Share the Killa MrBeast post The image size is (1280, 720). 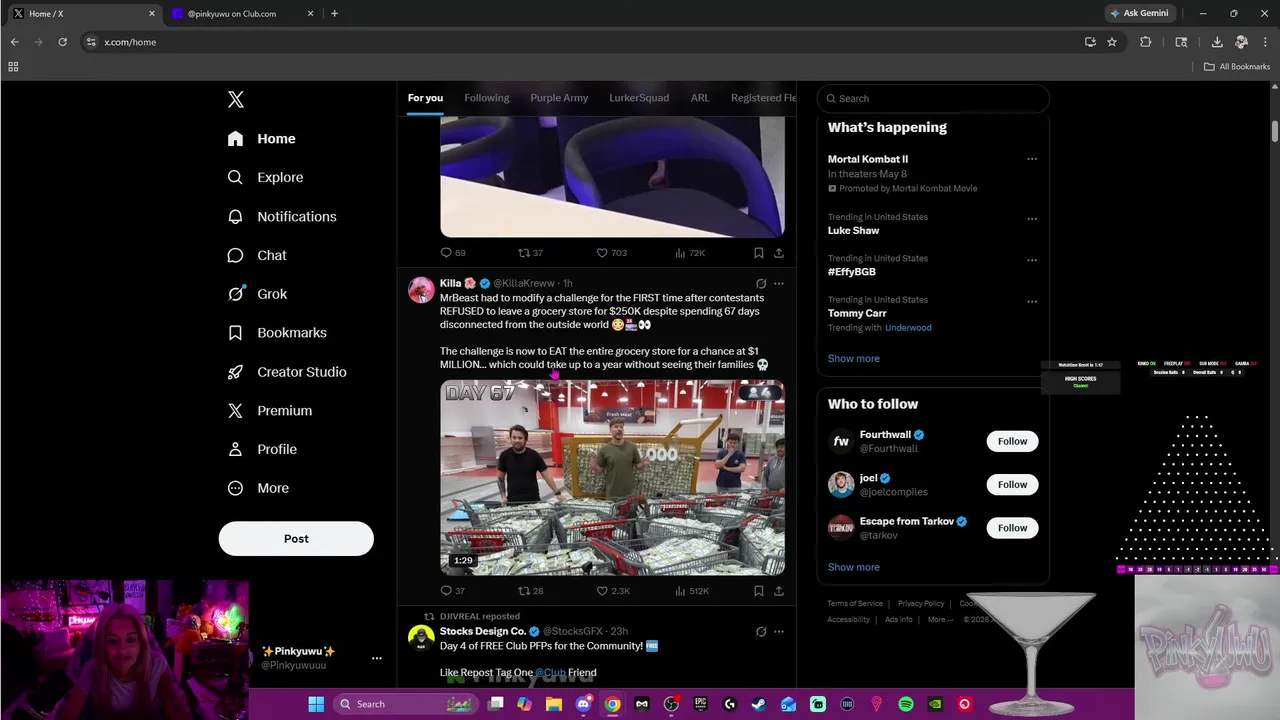pos(779,591)
